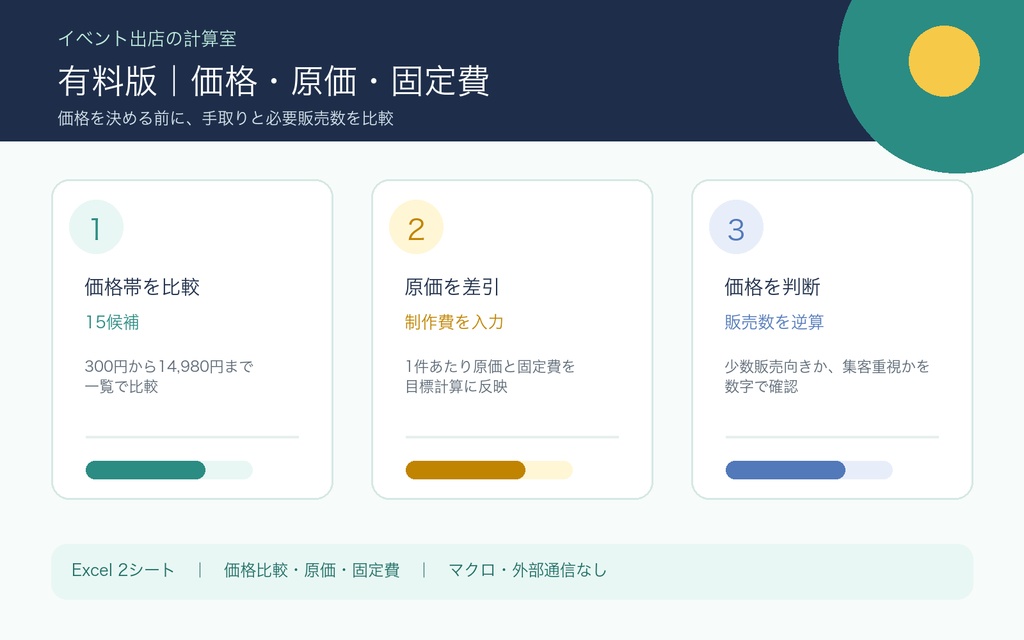Click the yellow sun circle in header
This screenshot has height=640, width=1024.
coord(944,61)
